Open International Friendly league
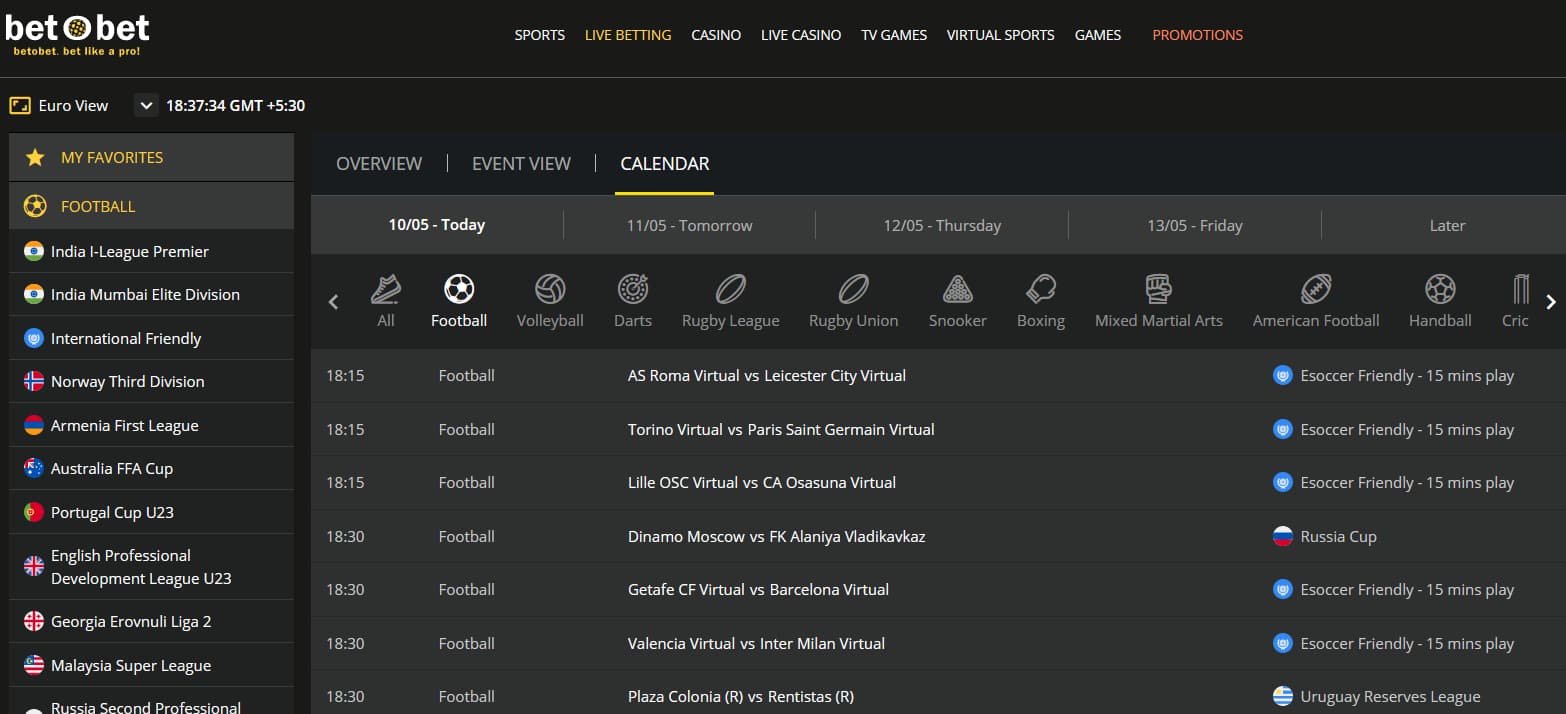 click(x=151, y=338)
